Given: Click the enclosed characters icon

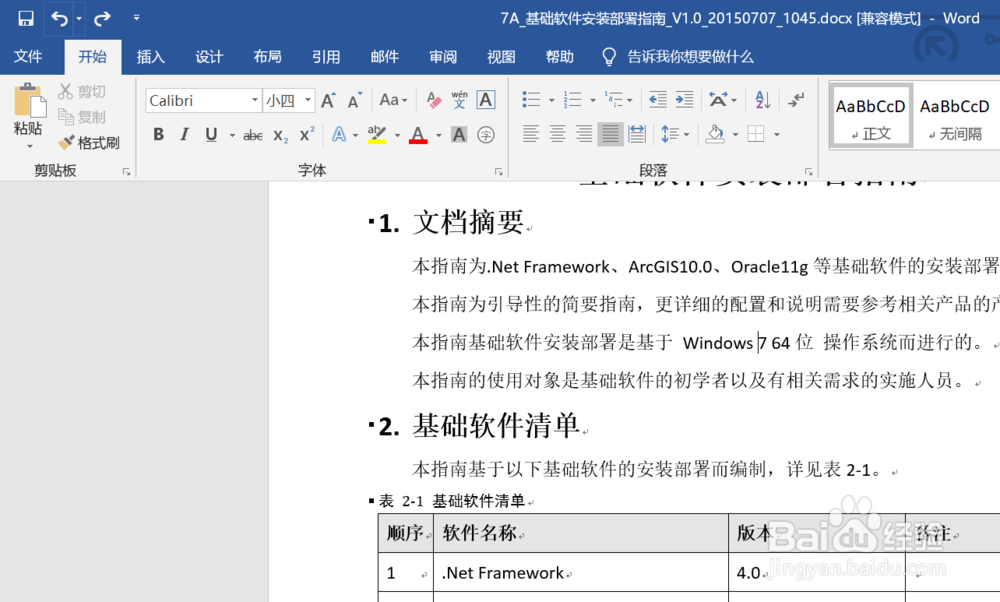Looking at the screenshot, I should tap(486, 135).
